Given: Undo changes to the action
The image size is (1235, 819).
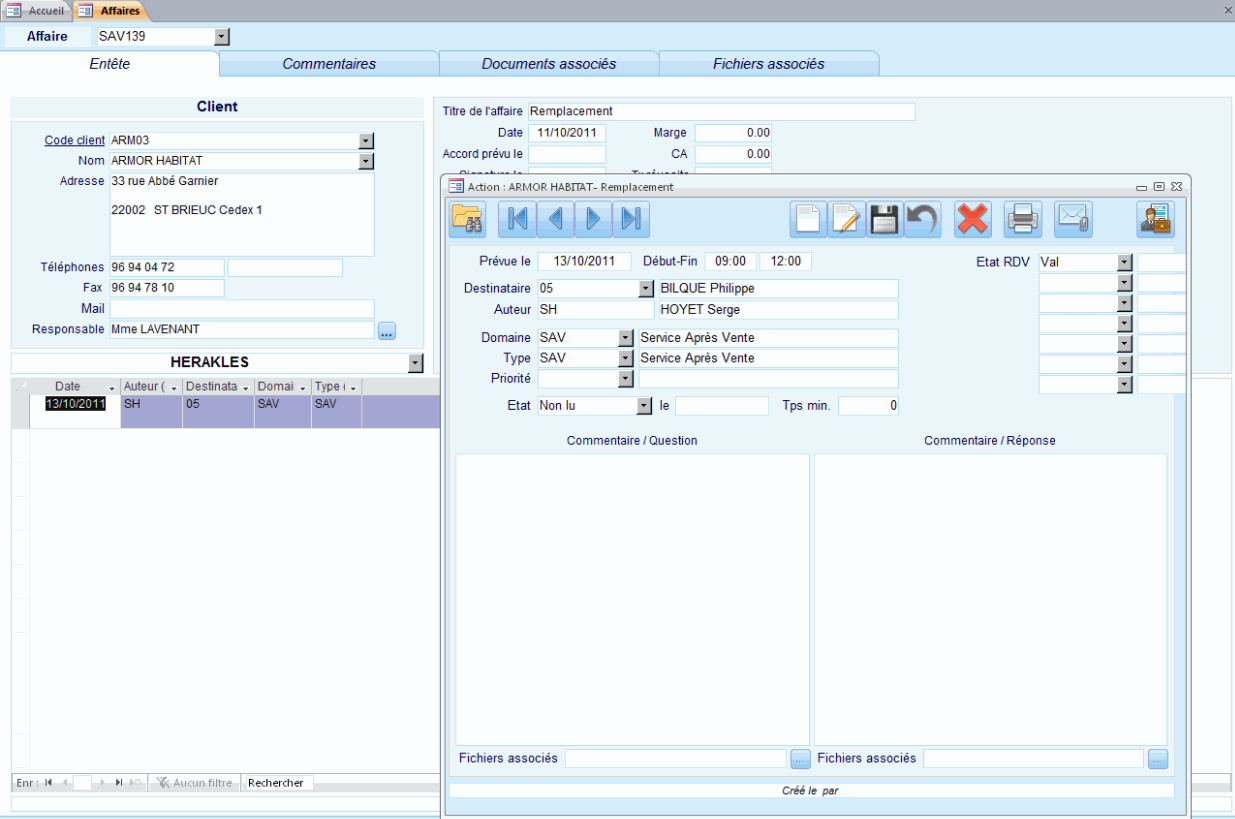Looking at the screenshot, I should point(921,219).
